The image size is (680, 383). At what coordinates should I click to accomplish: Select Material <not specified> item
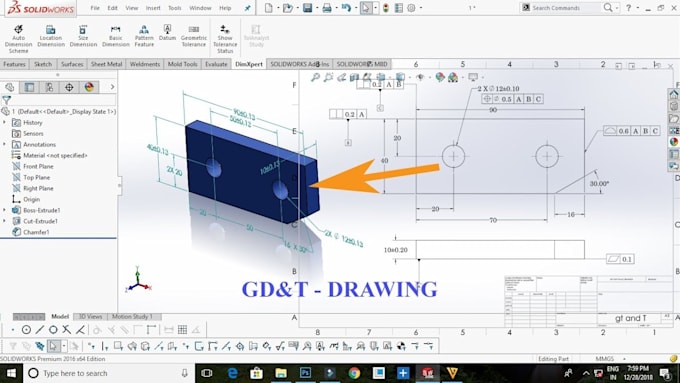[55, 155]
